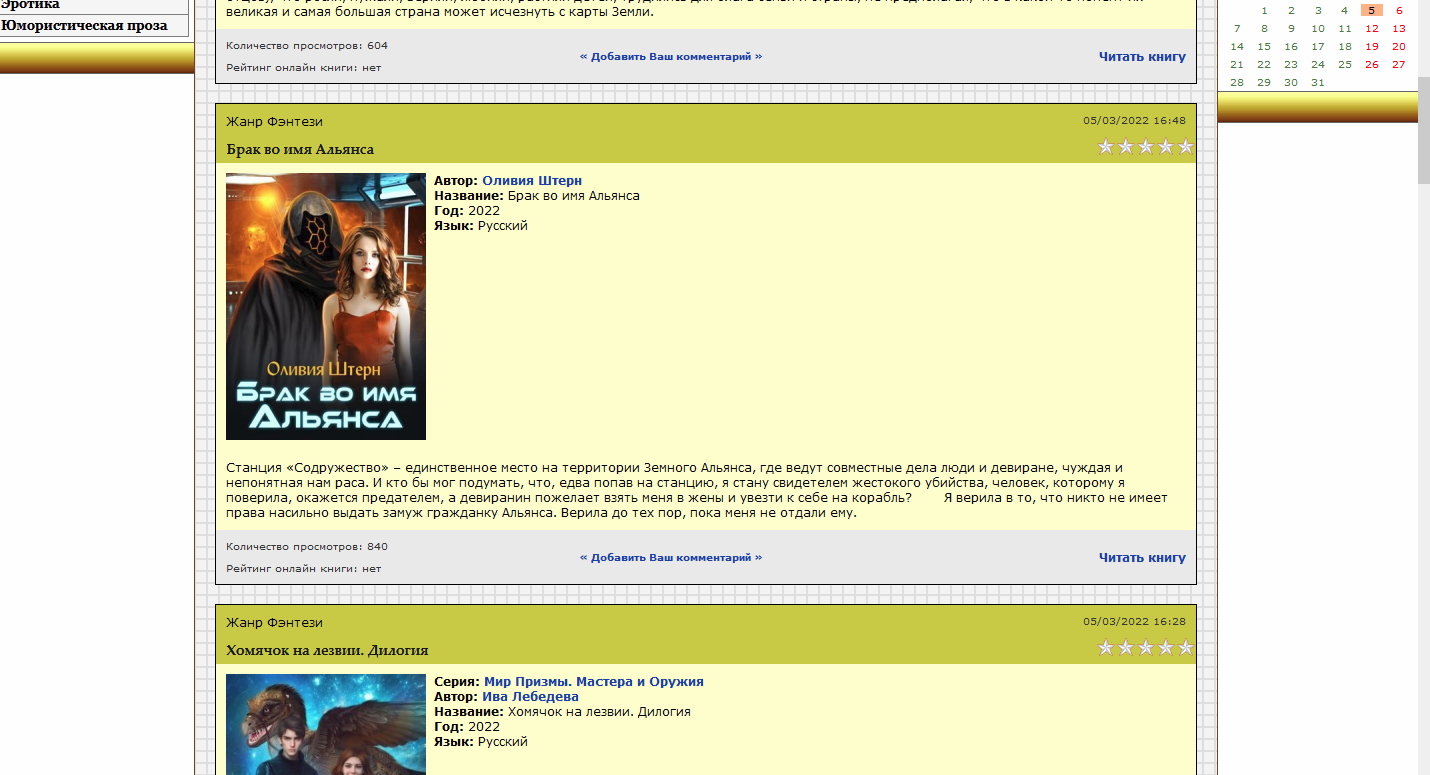This screenshot has height=775, width=1430.
Task: Rate Брак во имя Альянса four stars
Action: pos(1166,147)
